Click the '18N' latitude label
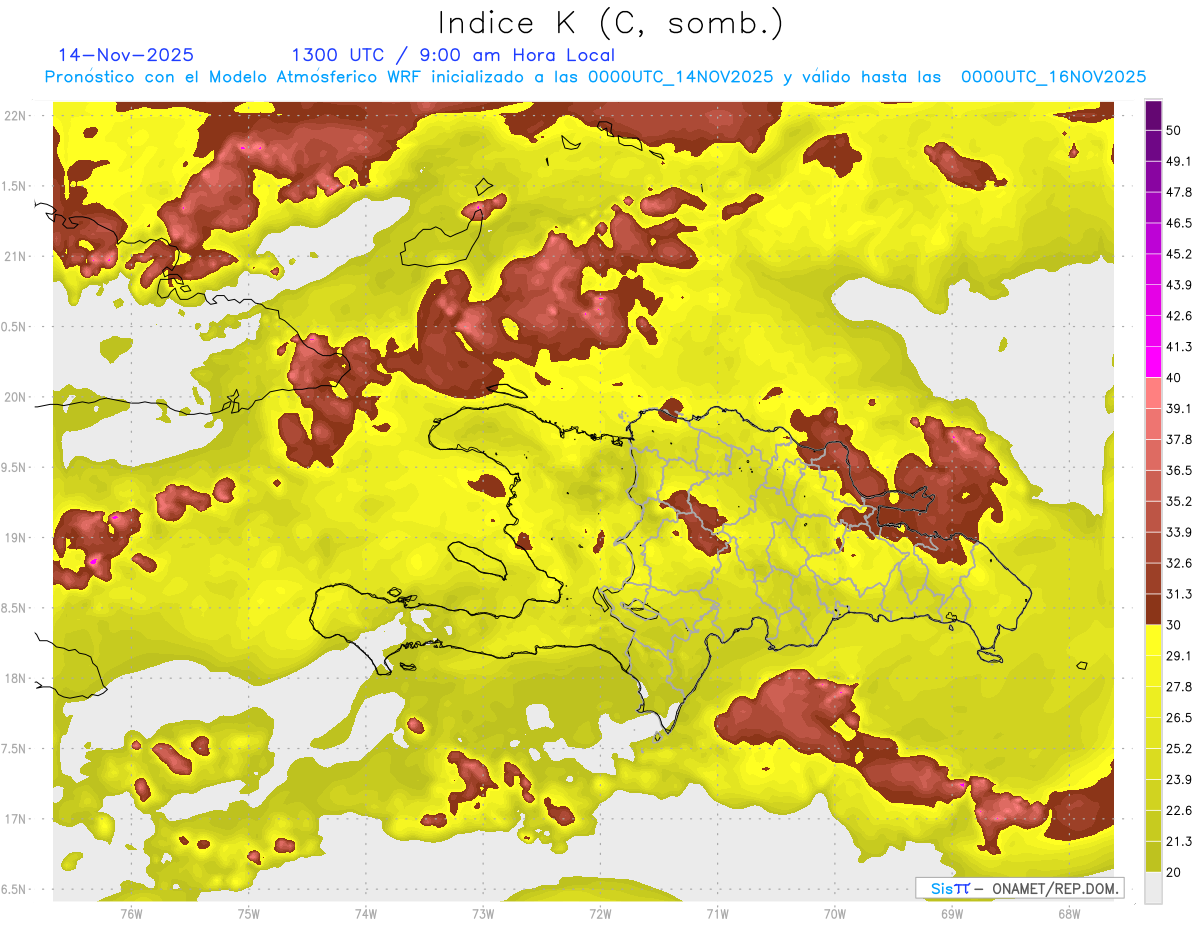Image resolution: width=1200 pixels, height=927 pixels. point(16,679)
